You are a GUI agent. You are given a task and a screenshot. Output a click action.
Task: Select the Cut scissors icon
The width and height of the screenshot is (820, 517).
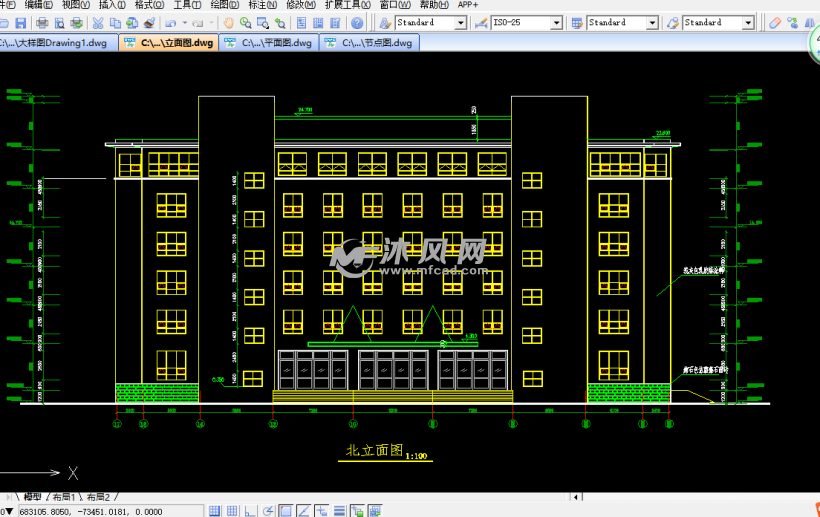point(98,22)
